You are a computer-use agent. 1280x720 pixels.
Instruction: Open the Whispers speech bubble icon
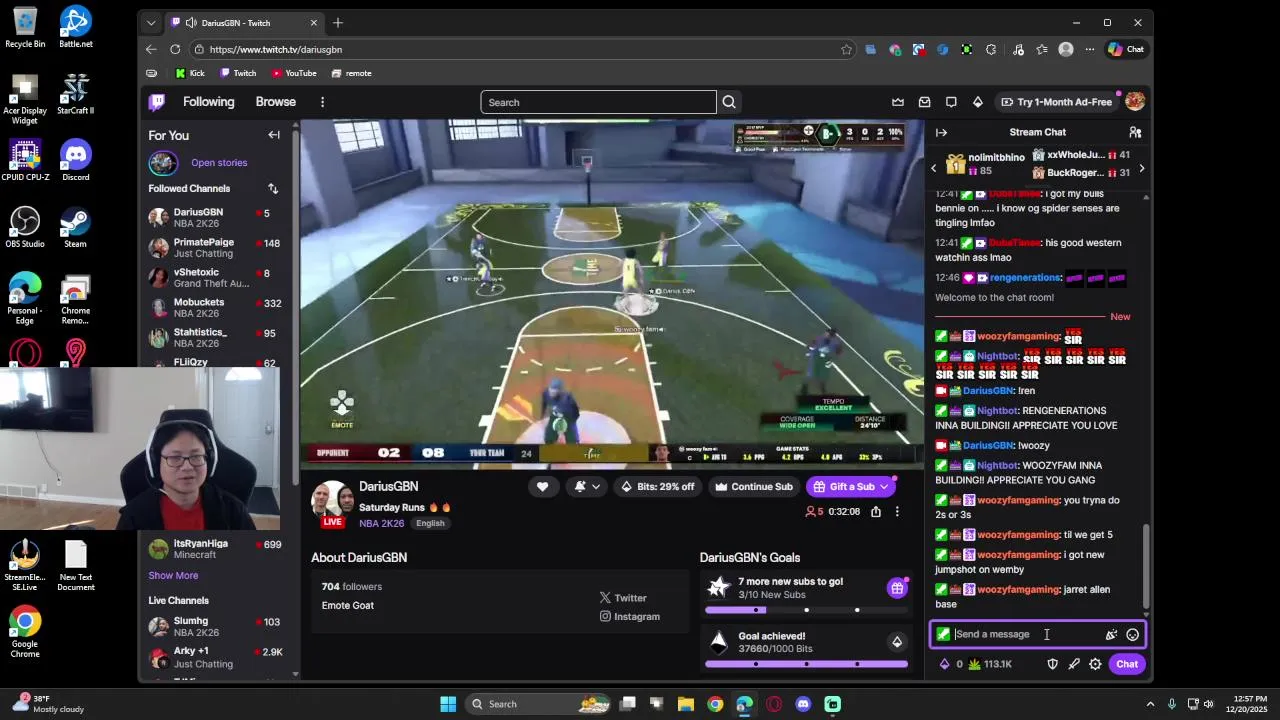[x=951, y=102]
